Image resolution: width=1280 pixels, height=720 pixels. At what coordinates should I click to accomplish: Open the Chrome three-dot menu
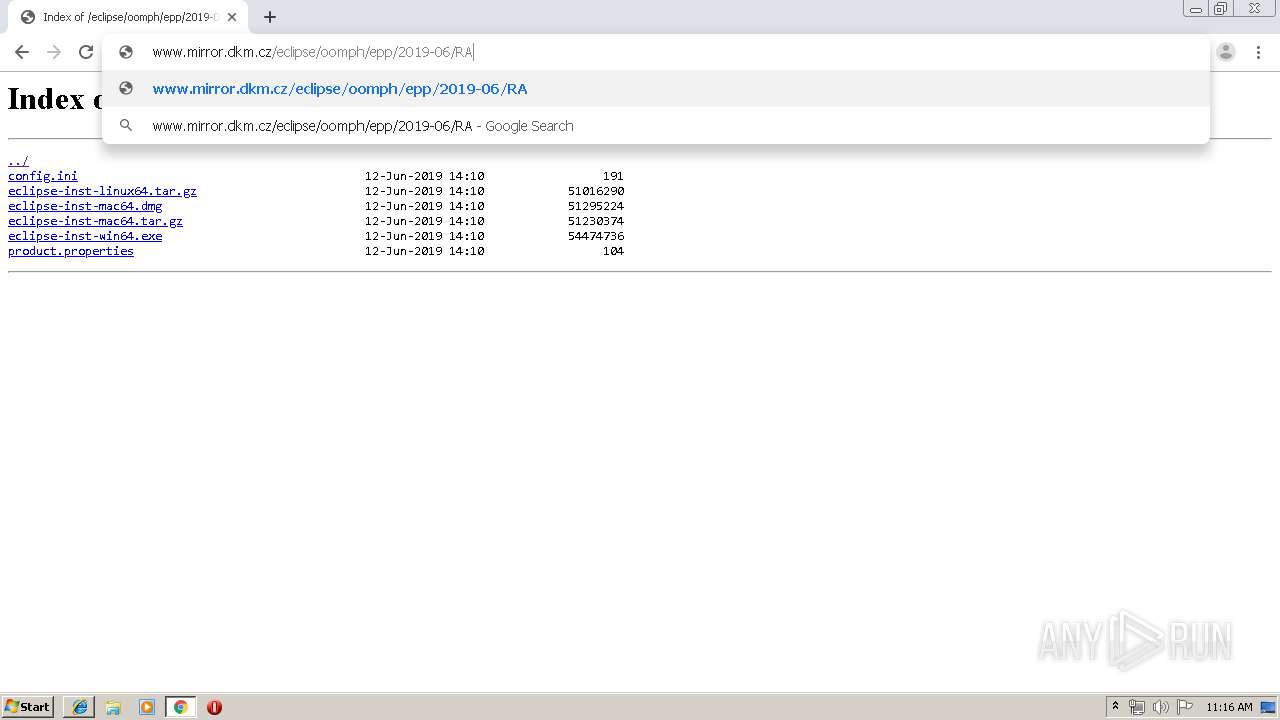pyautogui.click(x=1258, y=52)
